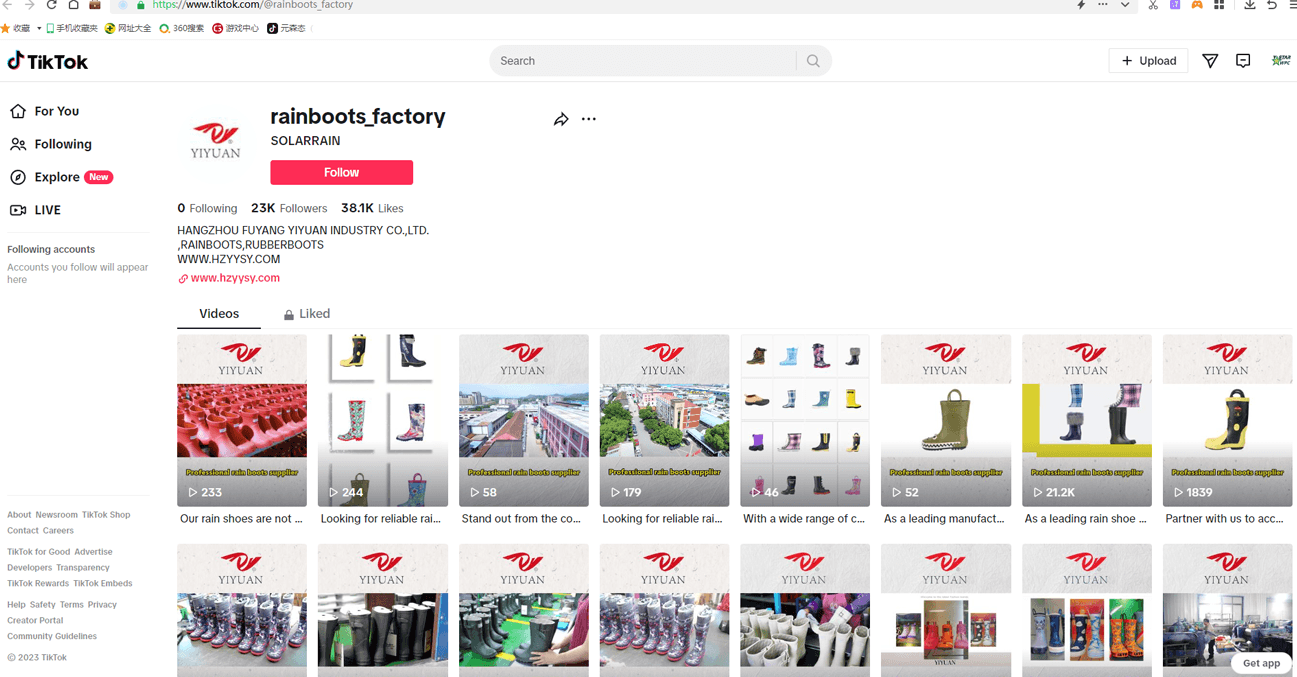This screenshot has height=677, width=1297.
Task: Reload the page with browser refresh
Action: (x=51, y=5)
